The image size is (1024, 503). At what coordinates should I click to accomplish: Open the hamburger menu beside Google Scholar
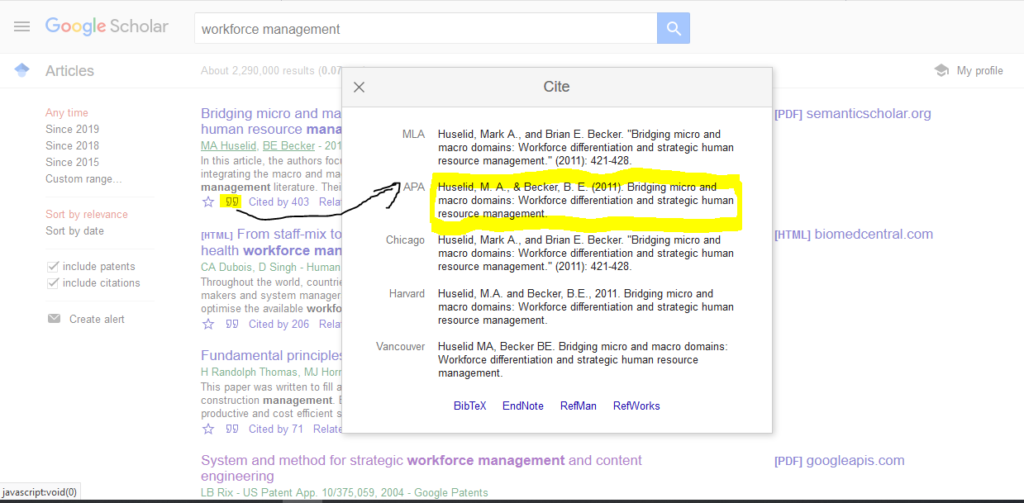[x=22, y=27]
